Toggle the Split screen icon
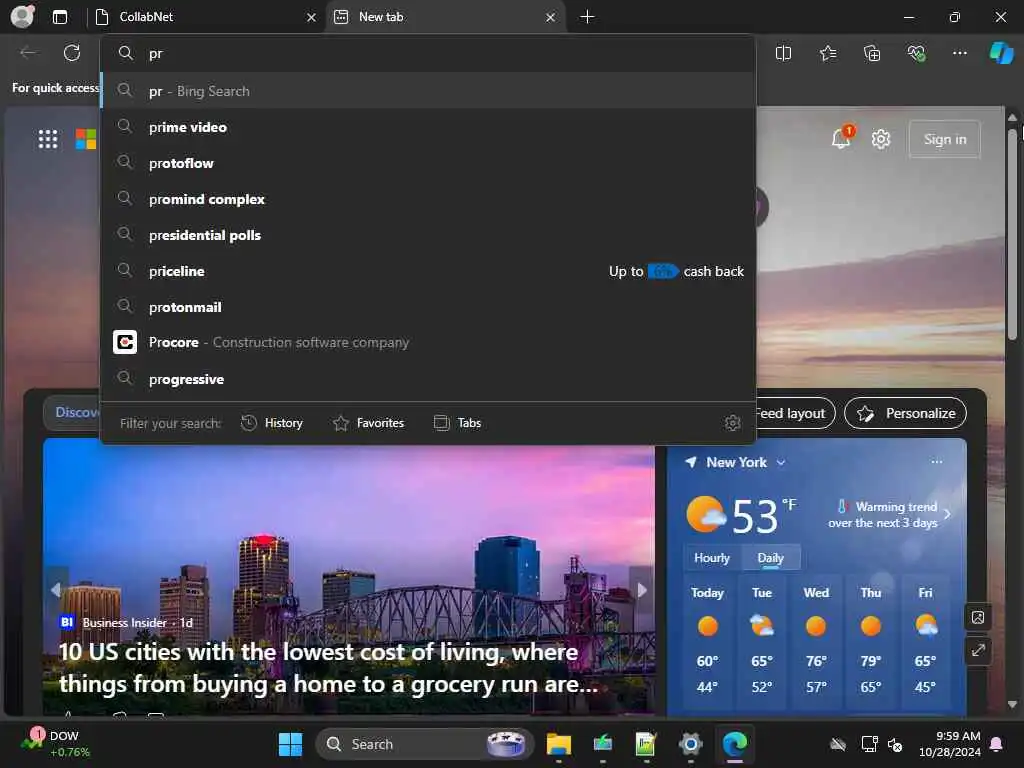The height and width of the screenshot is (768, 1024). [783, 53]
